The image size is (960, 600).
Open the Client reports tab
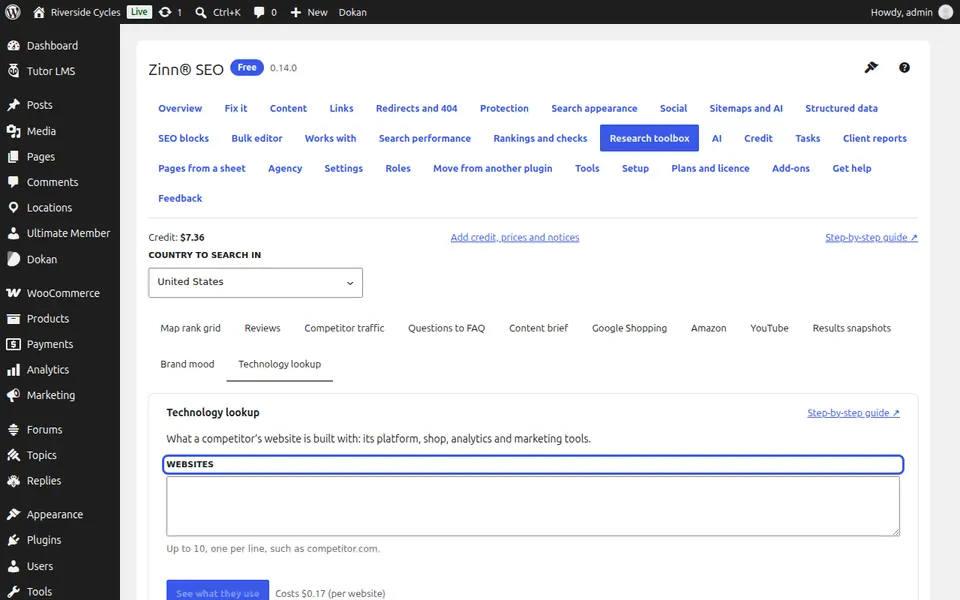(874, 138)
